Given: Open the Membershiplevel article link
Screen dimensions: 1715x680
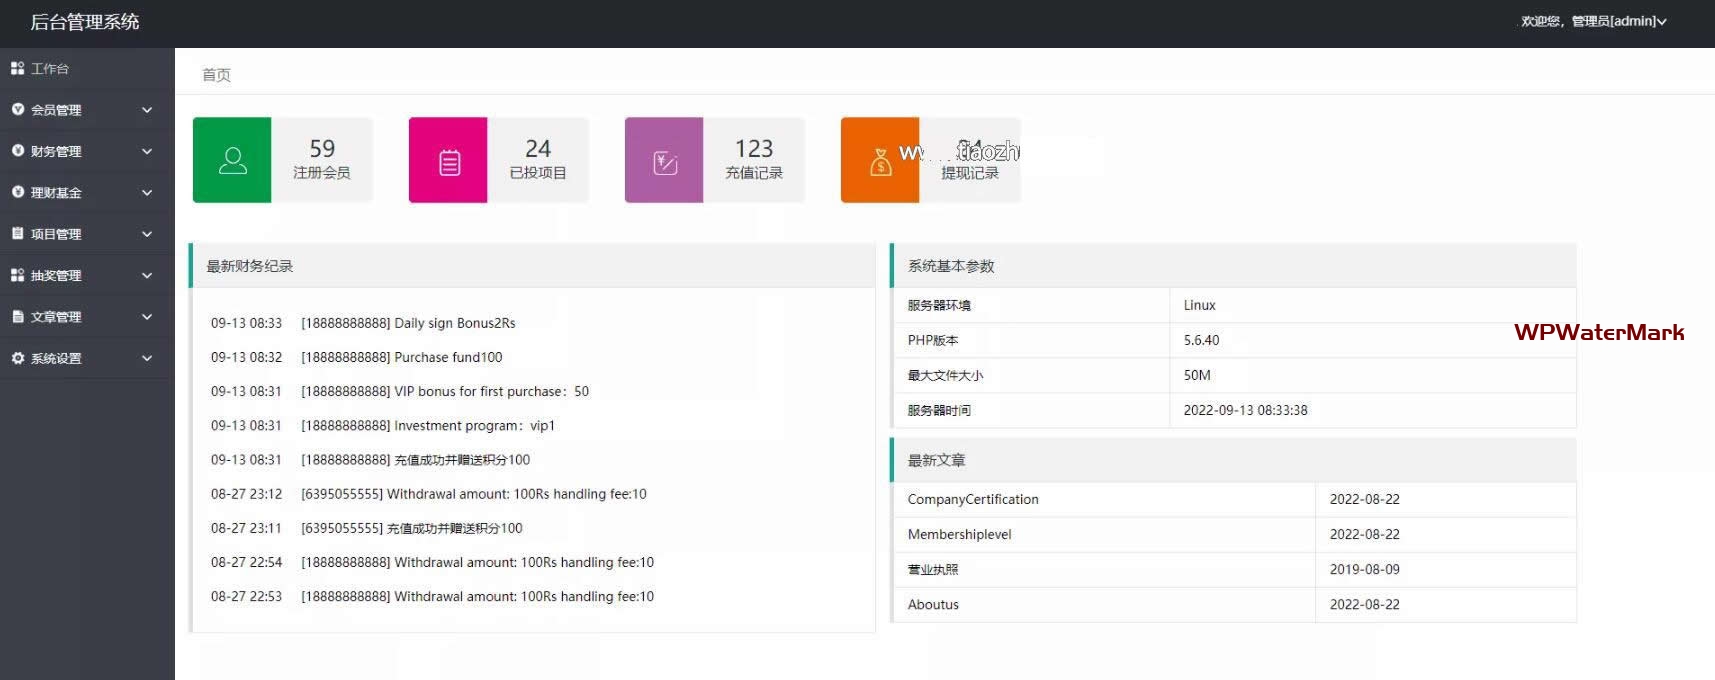Looking at the screenshot, I should [x=959, y=534].
